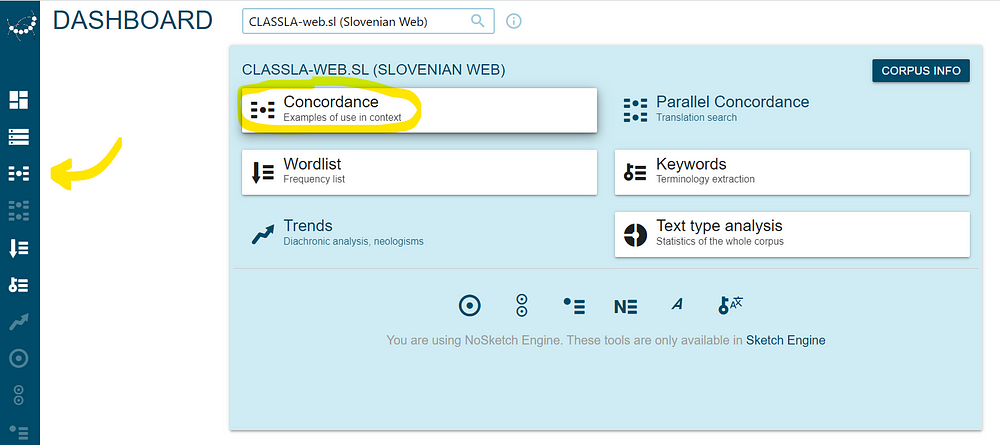Click the DASHBOARD page title

click(133, 21)
